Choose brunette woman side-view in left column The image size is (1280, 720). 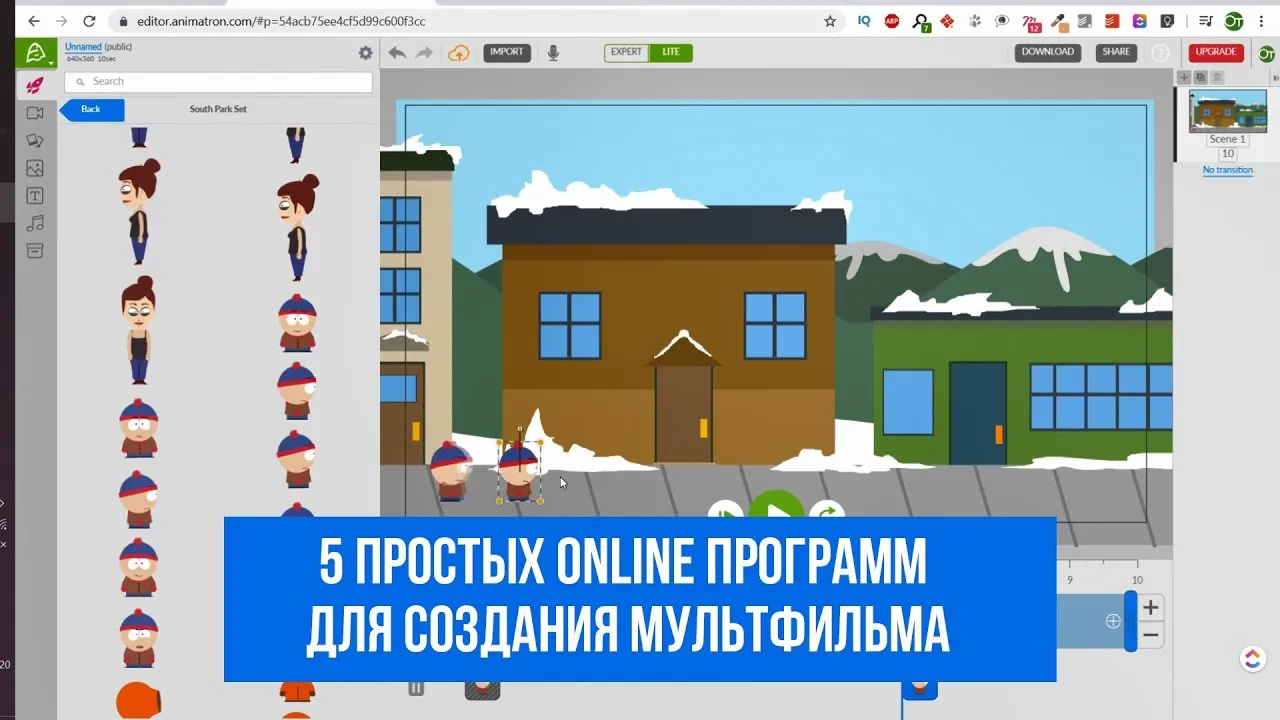click(x=138, y=211)
